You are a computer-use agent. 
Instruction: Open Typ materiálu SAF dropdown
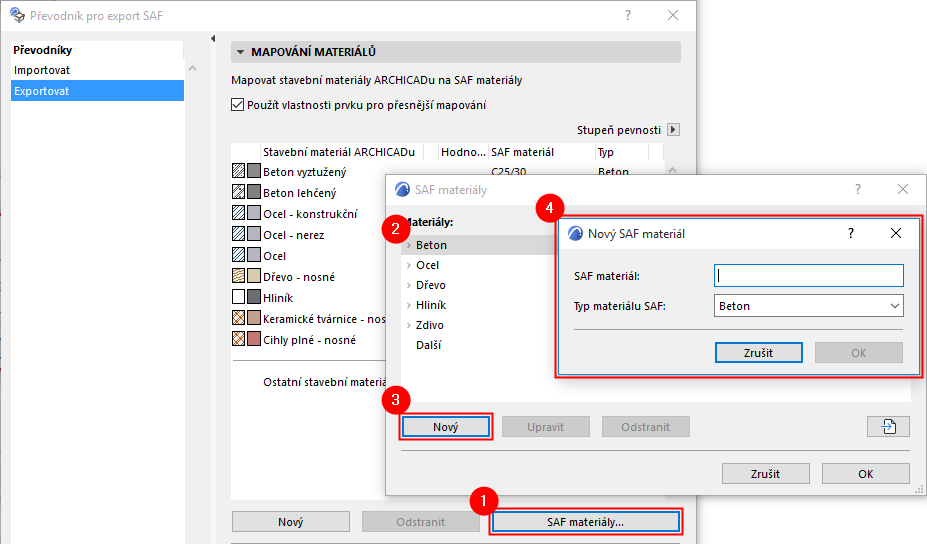808,306
